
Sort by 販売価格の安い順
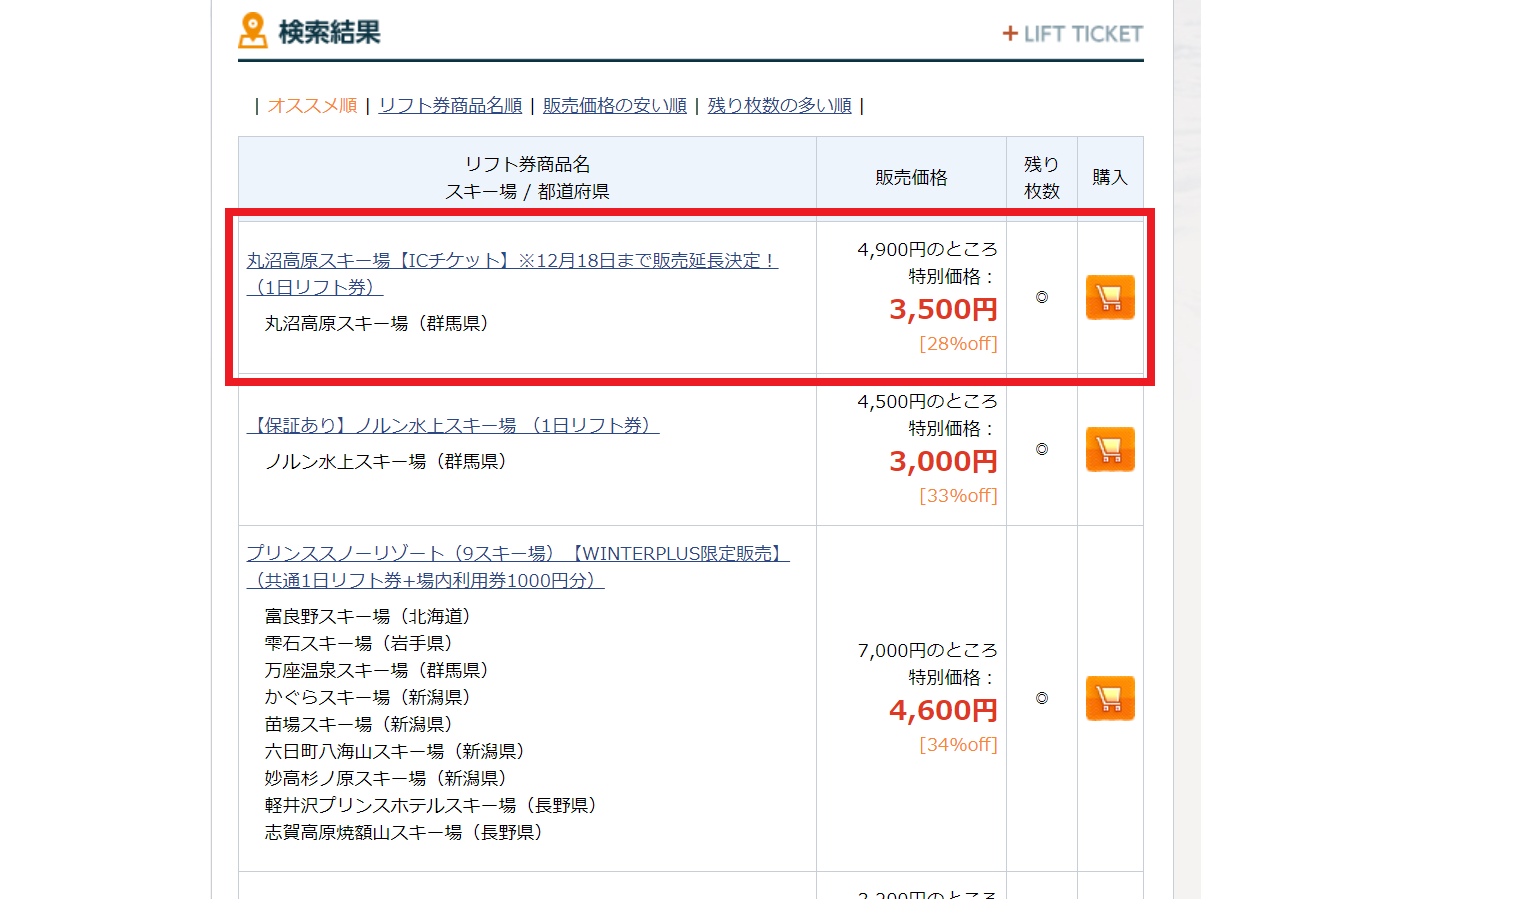coord(614,106)
